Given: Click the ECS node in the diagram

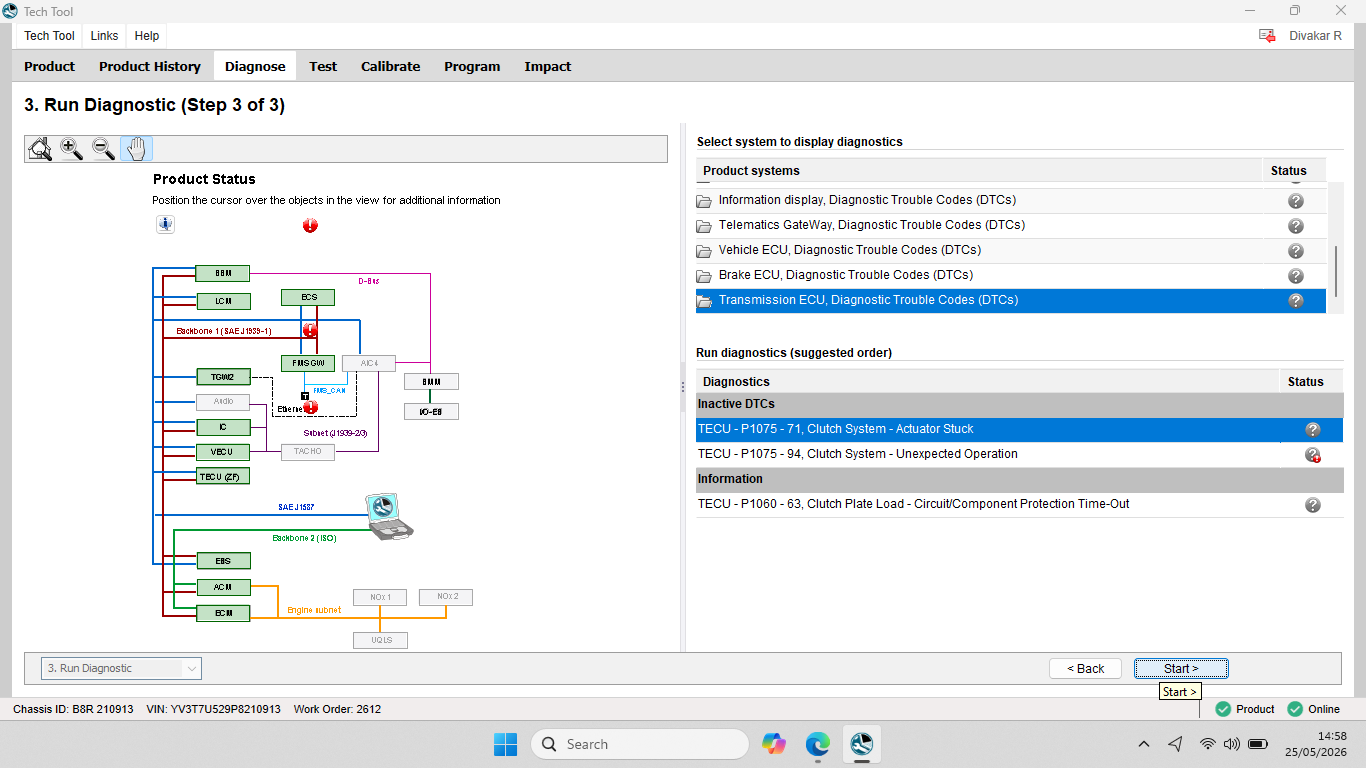Looking at the screenshot, I should click(308, 297).
